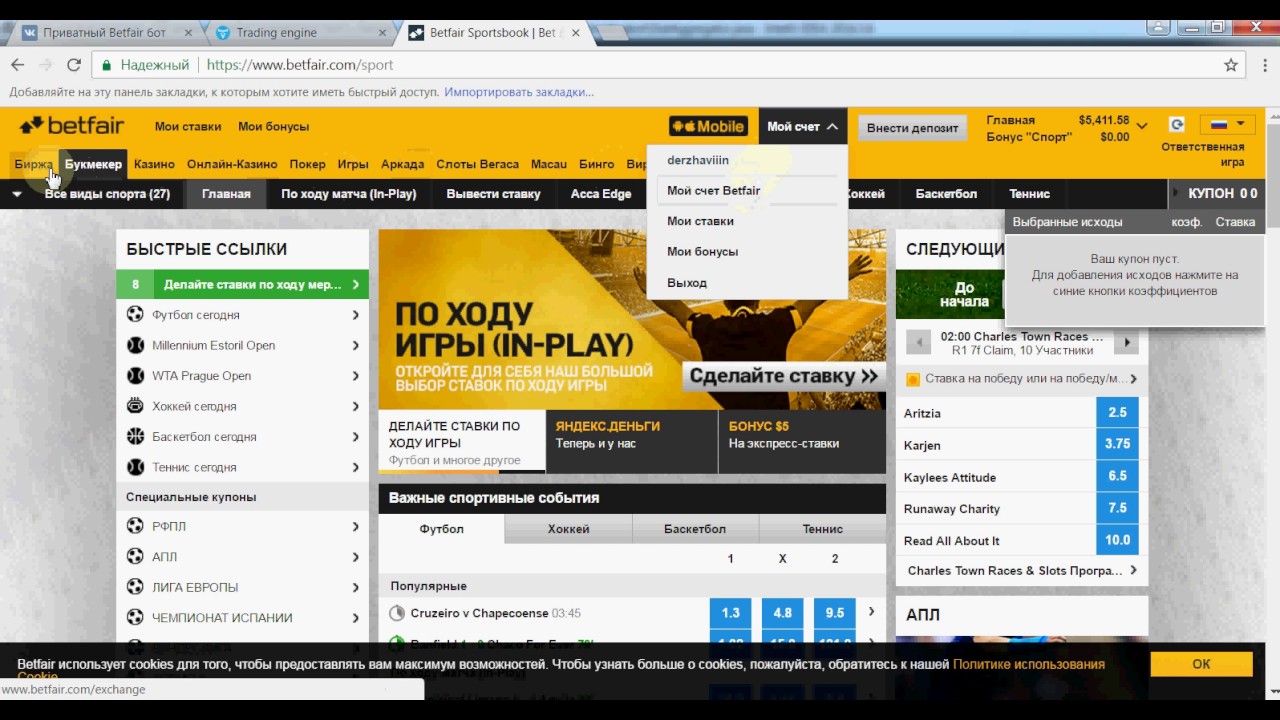The height and width of the screenshot is (720, 1280).
Task: Bookmark page with the star icon
Action: pos(1231,65)
